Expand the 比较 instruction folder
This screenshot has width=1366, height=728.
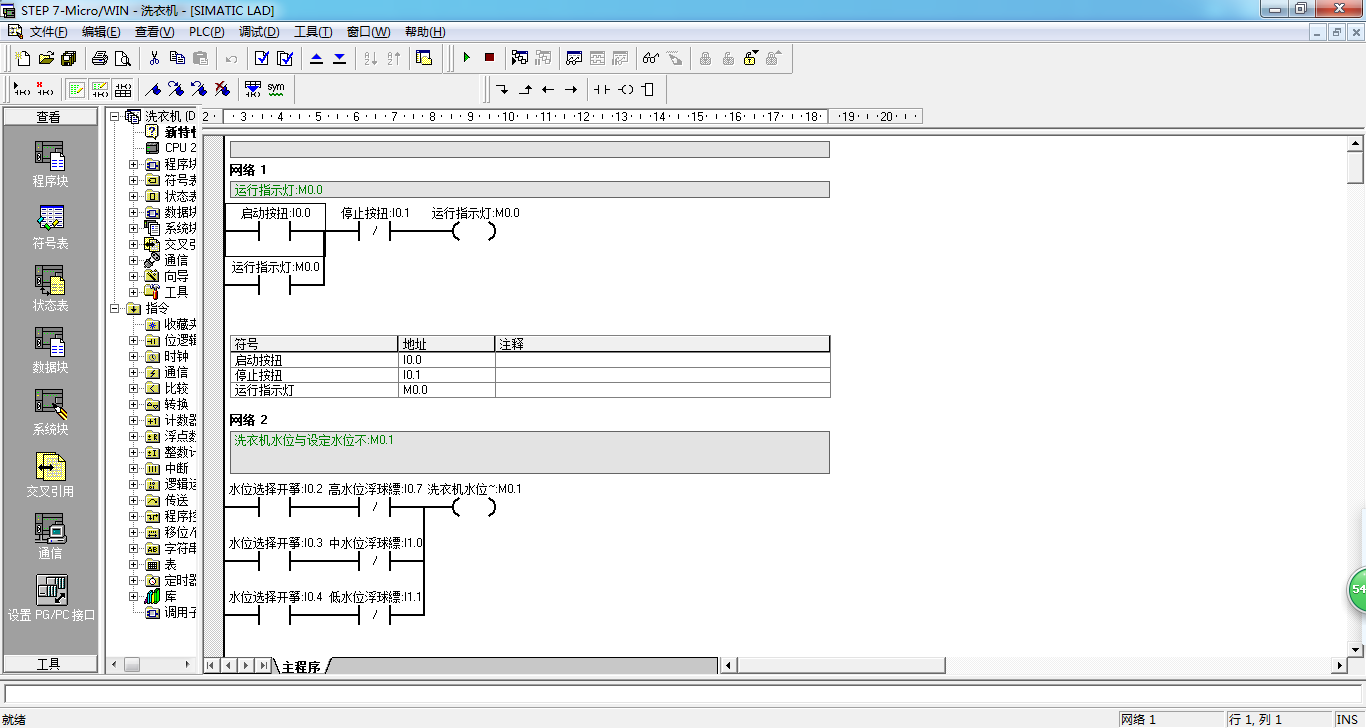point(133,388)
